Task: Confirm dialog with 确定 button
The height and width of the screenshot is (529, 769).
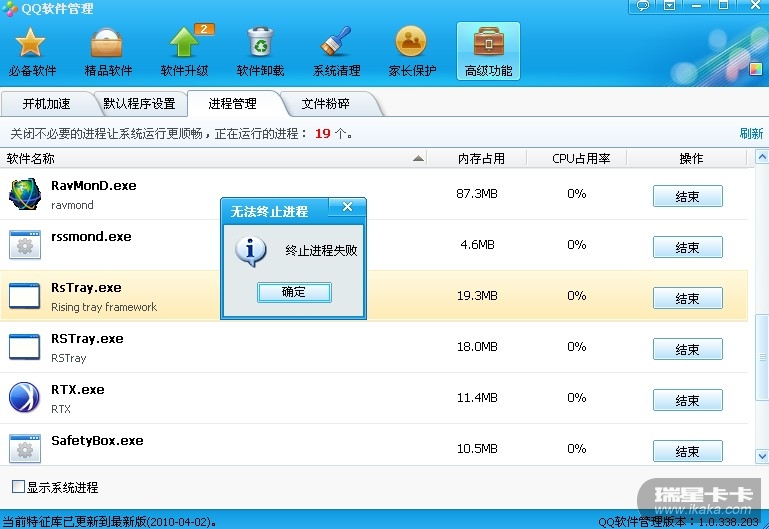Action: (294, 292)
